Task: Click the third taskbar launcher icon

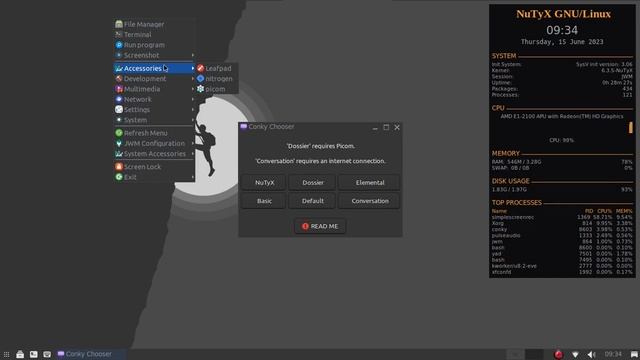Action: click(x=47, y=354)
